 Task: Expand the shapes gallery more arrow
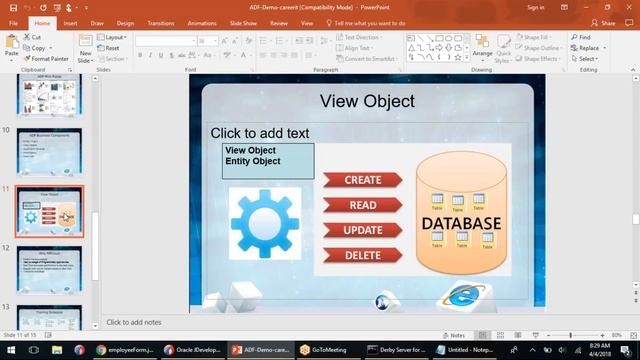pos(467,58)
